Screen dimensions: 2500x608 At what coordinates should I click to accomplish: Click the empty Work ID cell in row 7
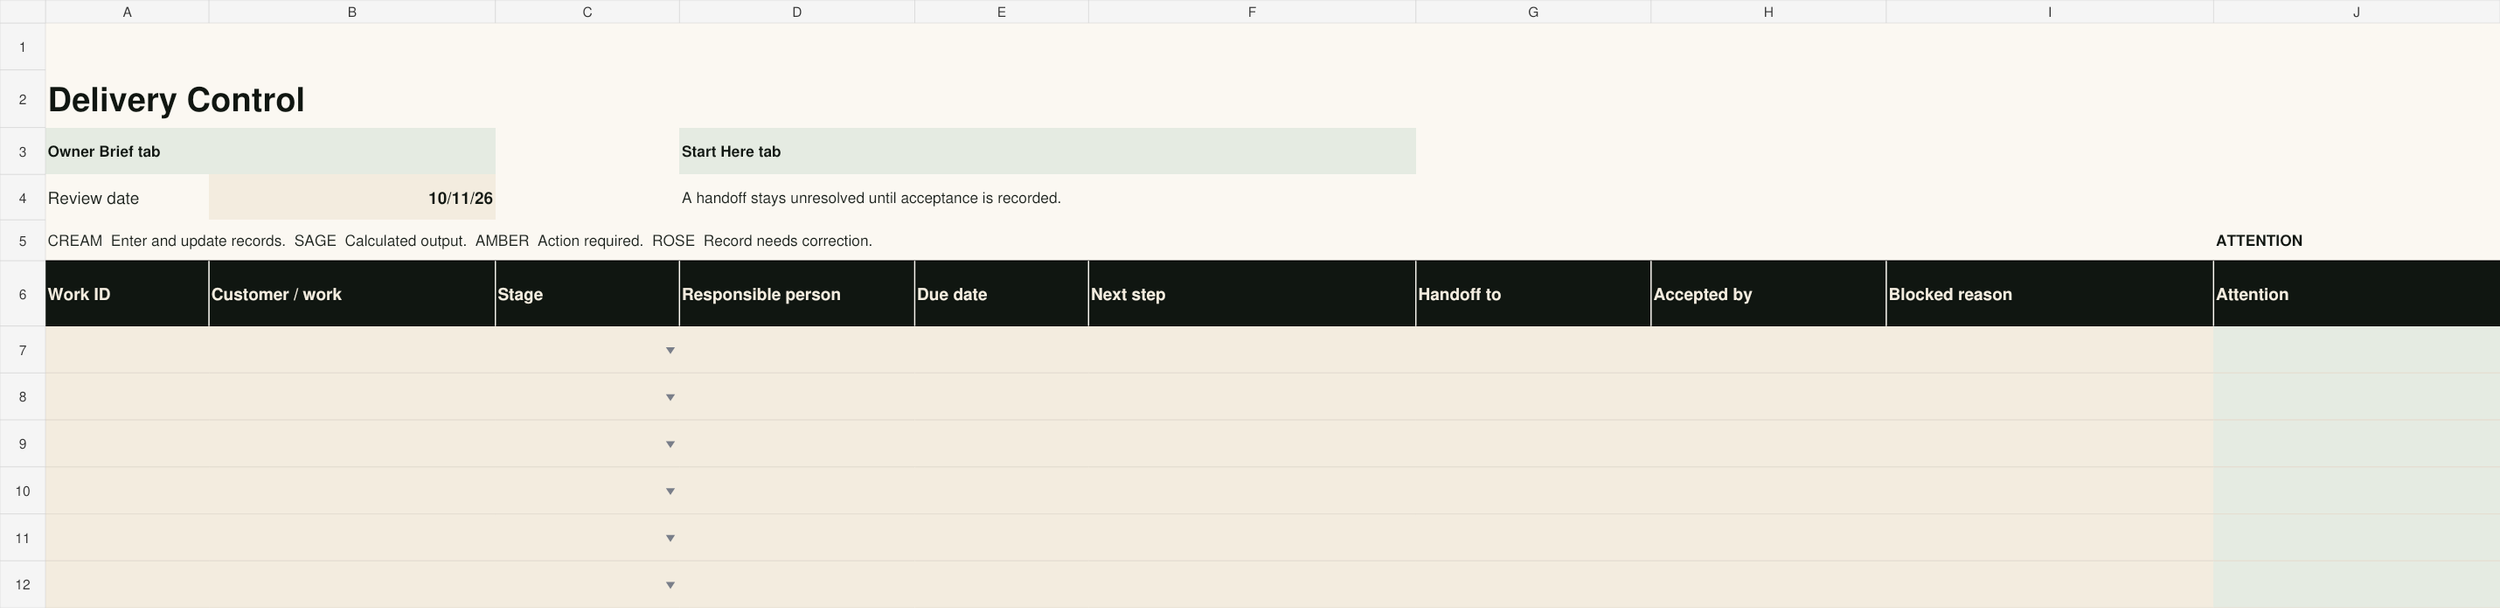(x=127, y=350)
